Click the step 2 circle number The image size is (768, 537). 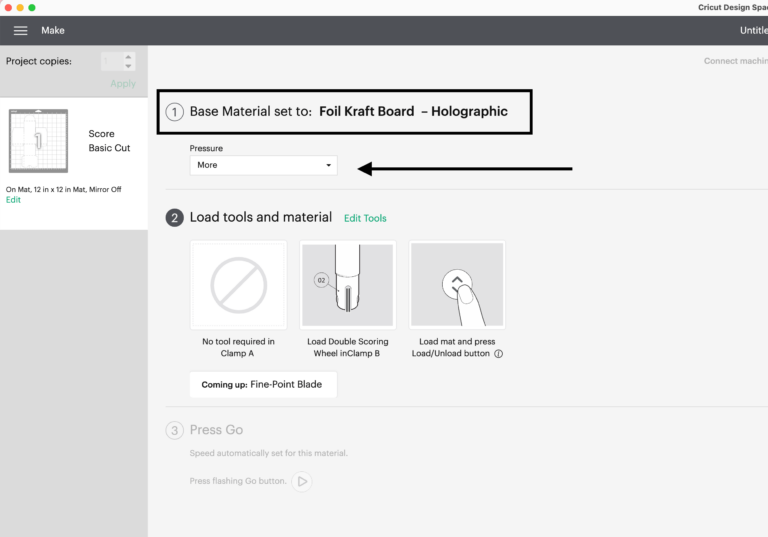point(175,218)
